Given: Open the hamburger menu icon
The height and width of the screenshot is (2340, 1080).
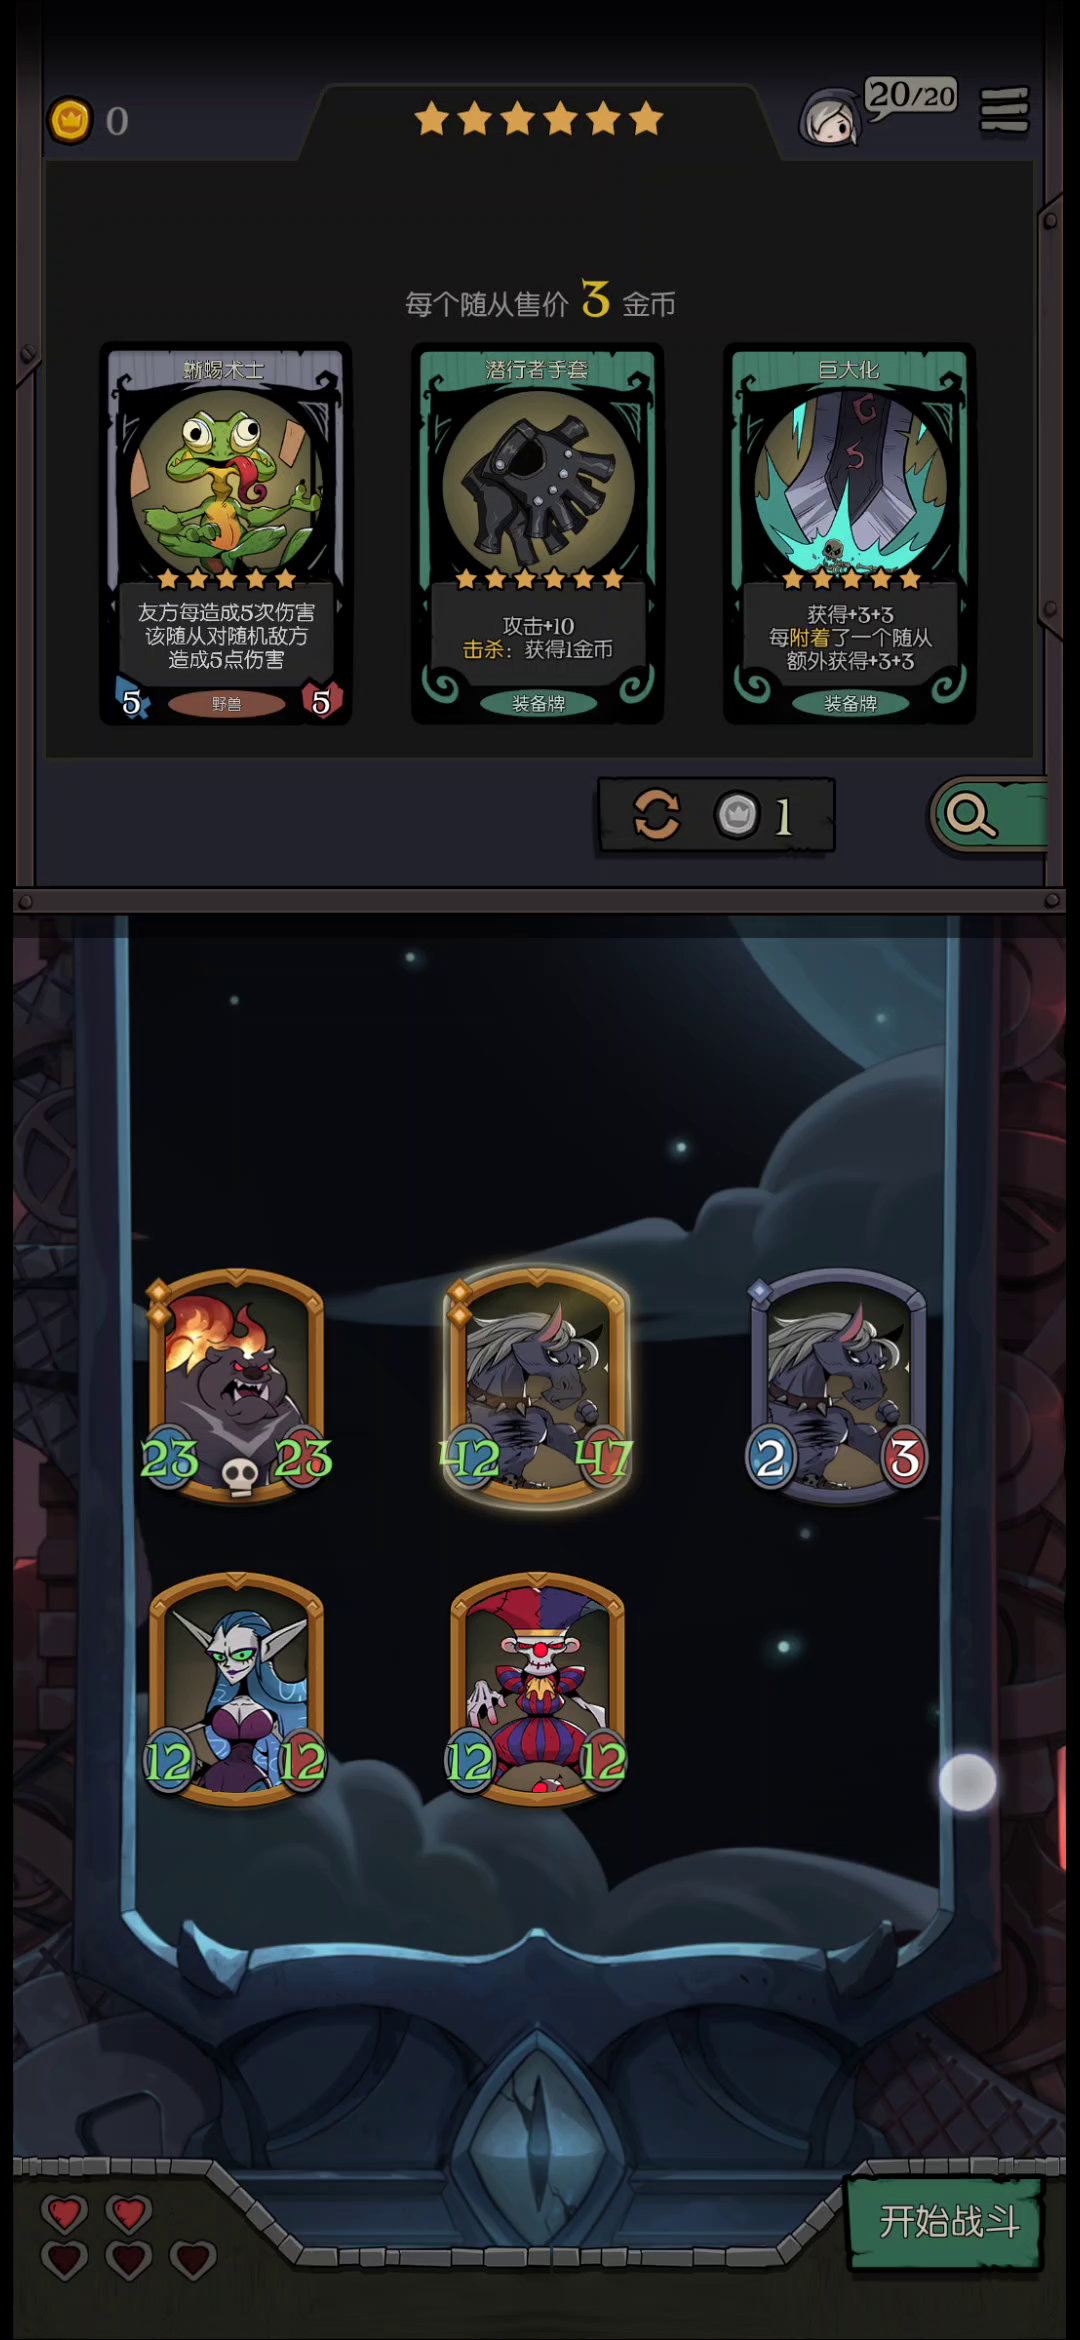Looking at the screenshot, I should (x=1004, y=110).
